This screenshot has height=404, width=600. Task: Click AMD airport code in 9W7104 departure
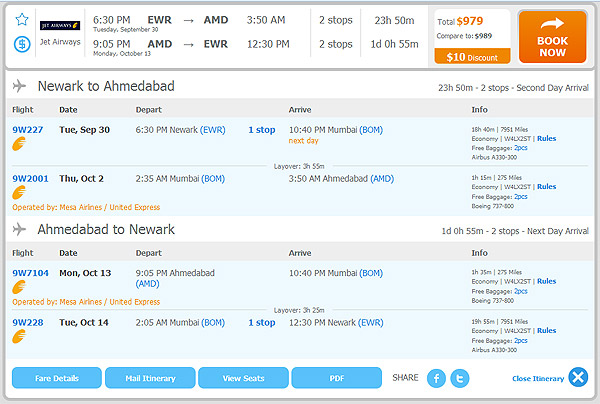click(147, 284)
